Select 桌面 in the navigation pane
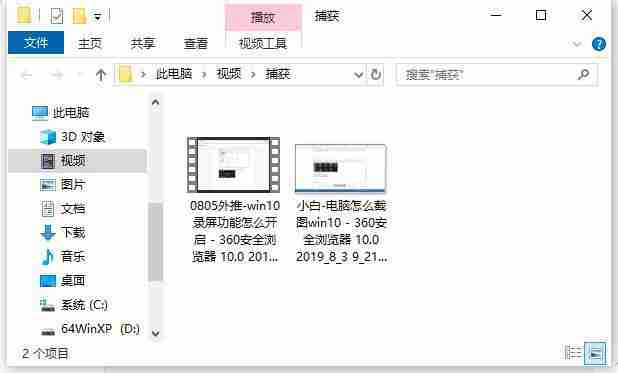Screen dimensions: 618x373 [63, 281]
